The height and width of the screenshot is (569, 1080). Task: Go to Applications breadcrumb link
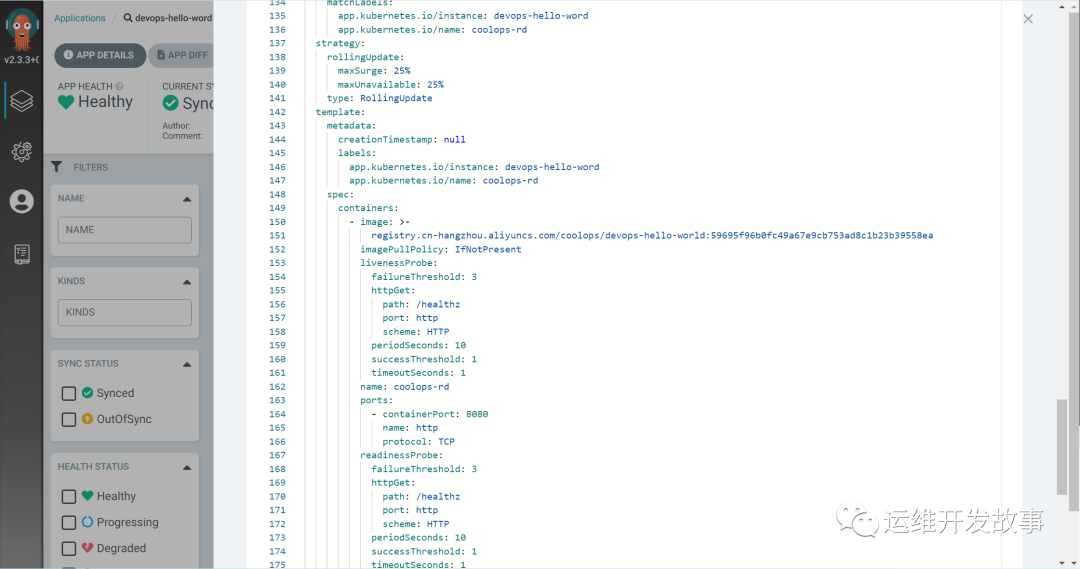(x=80, y=18)
